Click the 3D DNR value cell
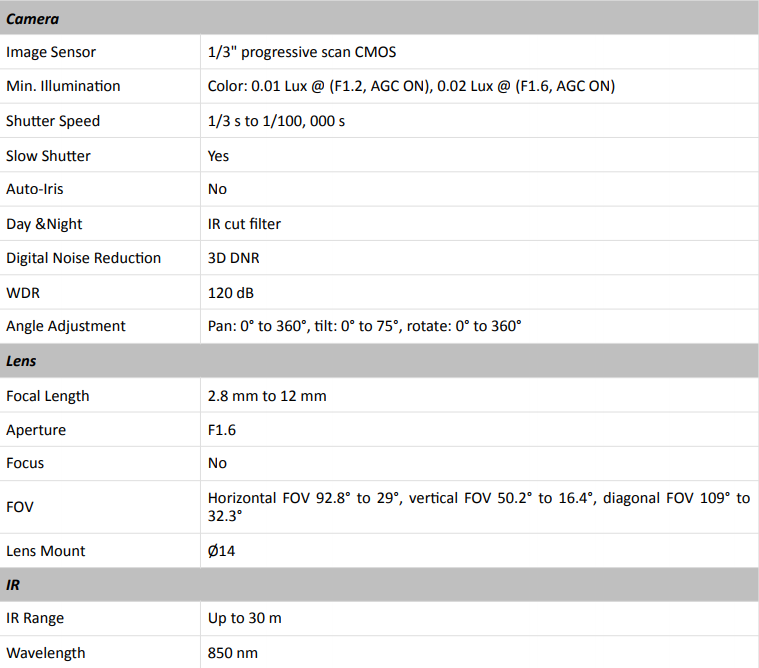This screenshot has height=668, width=759. click(x=479, y=258)
